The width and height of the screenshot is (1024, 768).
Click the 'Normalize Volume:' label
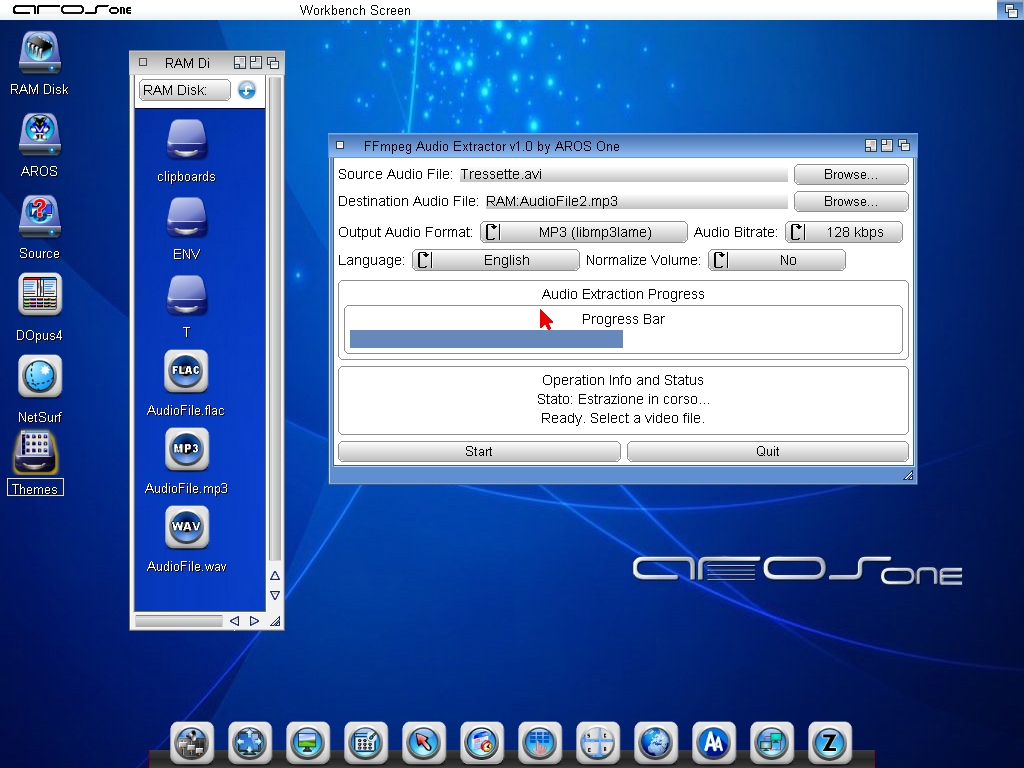tap(643, 260)
